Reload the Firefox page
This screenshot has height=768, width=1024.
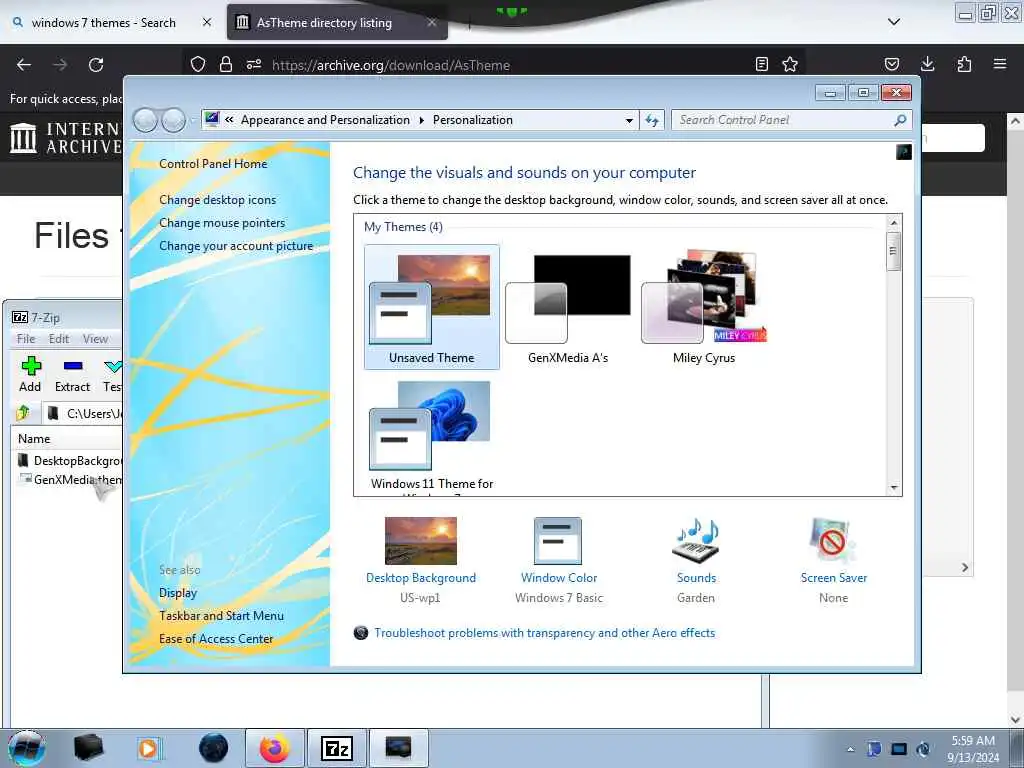coord(96,65)
